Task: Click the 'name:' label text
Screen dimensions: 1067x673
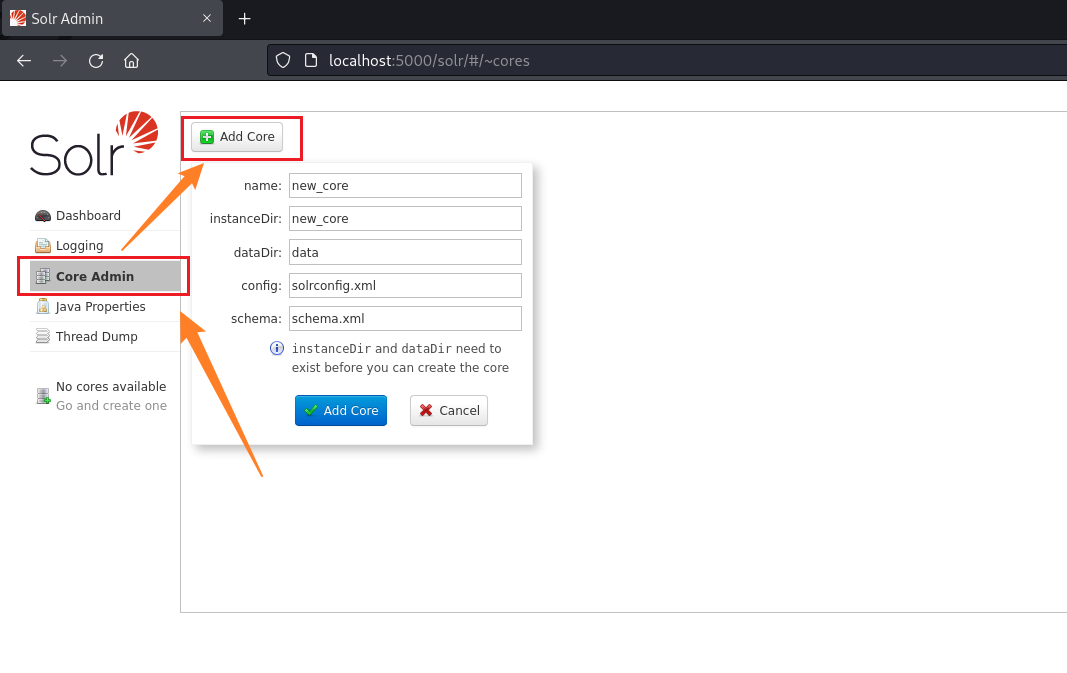Action: click(x=263, y=186)
